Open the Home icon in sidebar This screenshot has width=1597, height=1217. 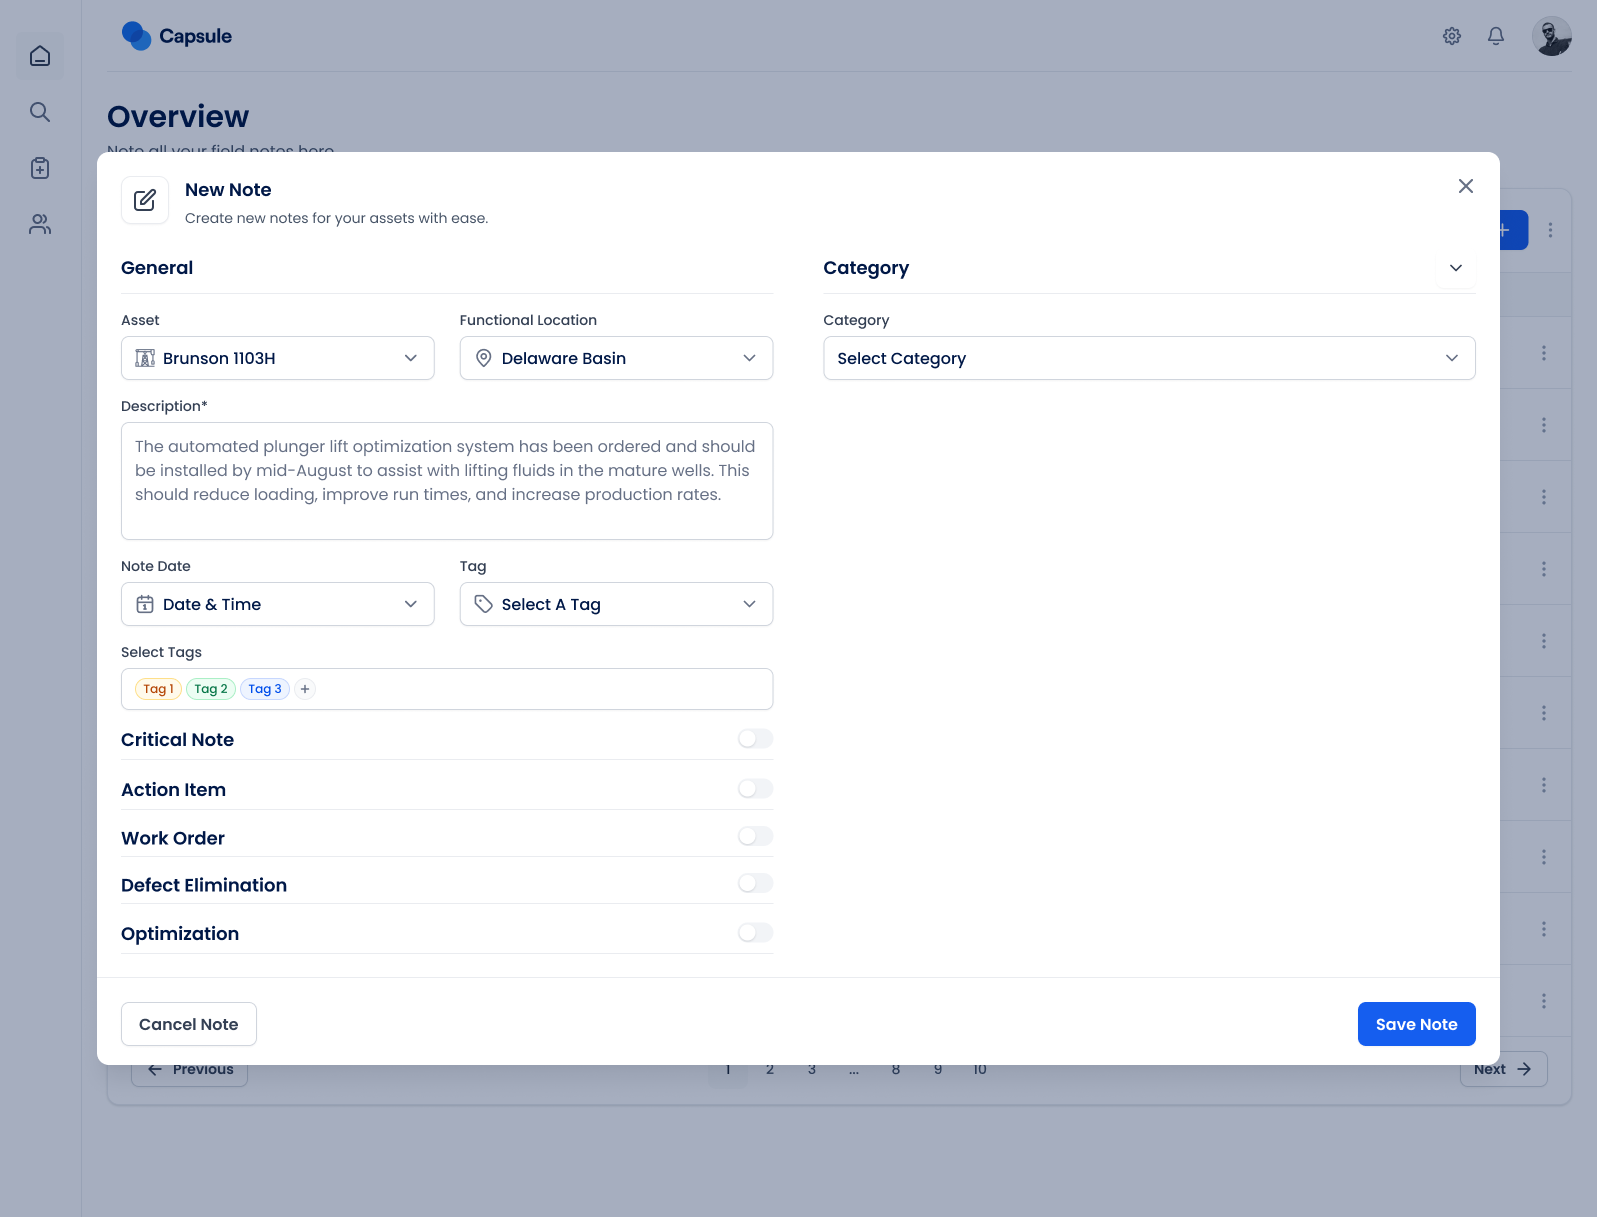coord(40,56)
